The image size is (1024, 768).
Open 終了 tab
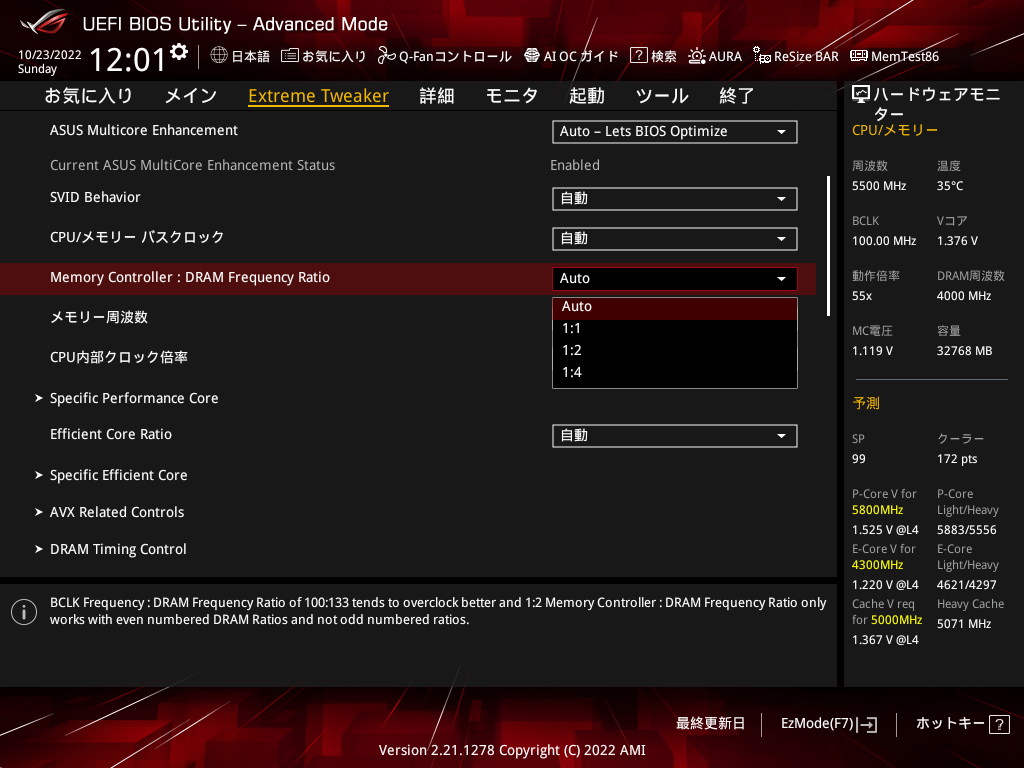coord(737,96)
